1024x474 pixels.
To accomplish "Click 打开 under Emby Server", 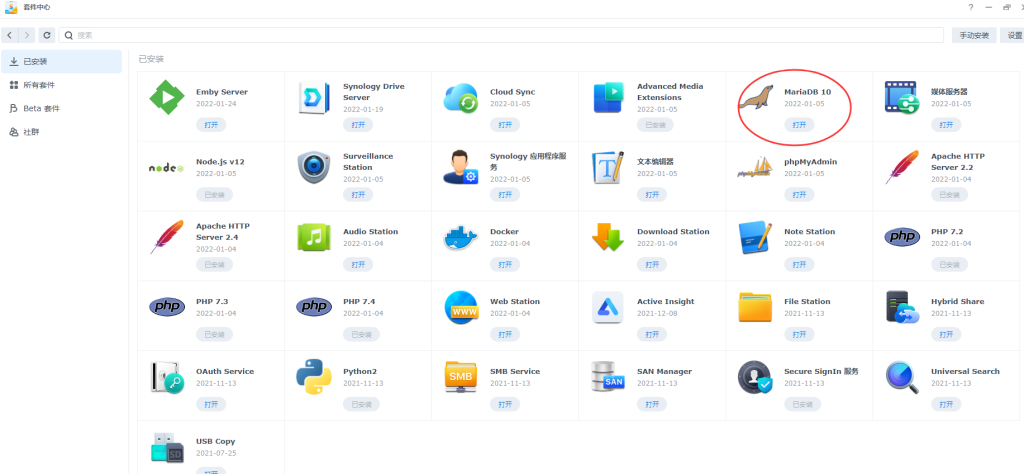I will click(211, 125).
